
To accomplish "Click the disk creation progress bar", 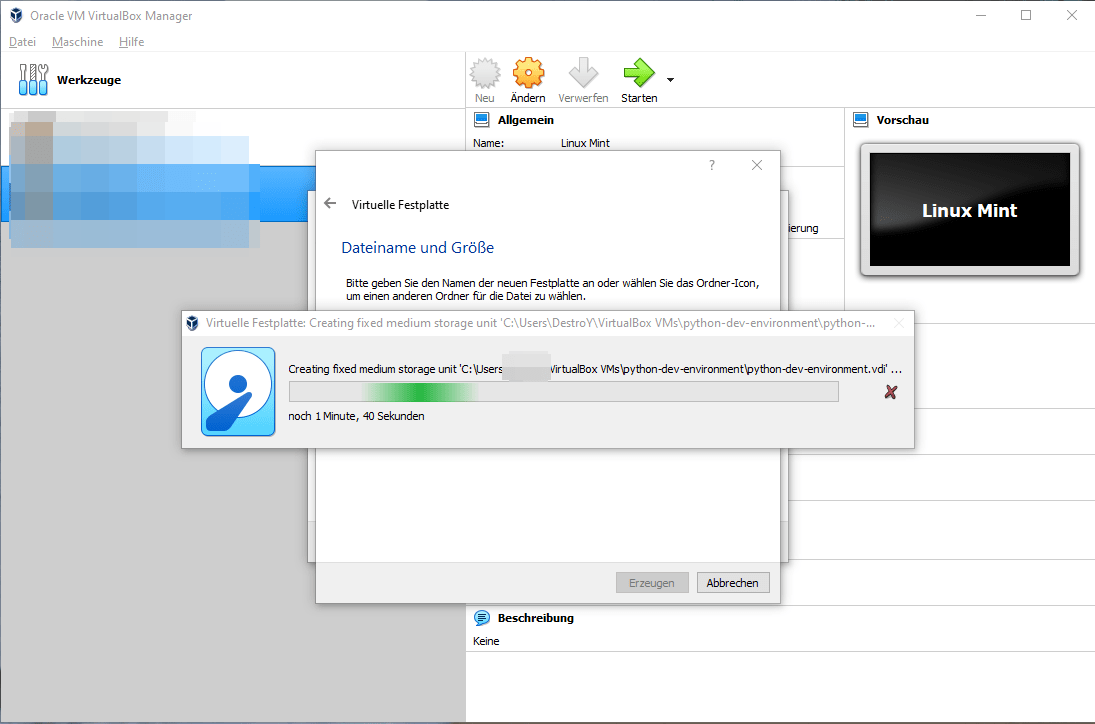I will point(563,392).
